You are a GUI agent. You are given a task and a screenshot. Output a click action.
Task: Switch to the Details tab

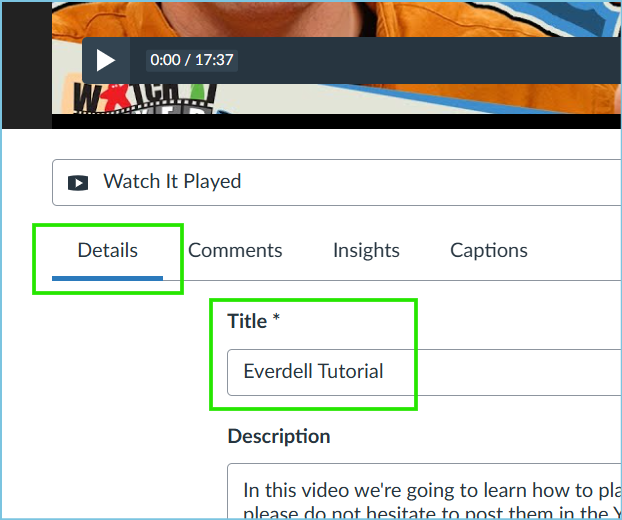point(108,250)
